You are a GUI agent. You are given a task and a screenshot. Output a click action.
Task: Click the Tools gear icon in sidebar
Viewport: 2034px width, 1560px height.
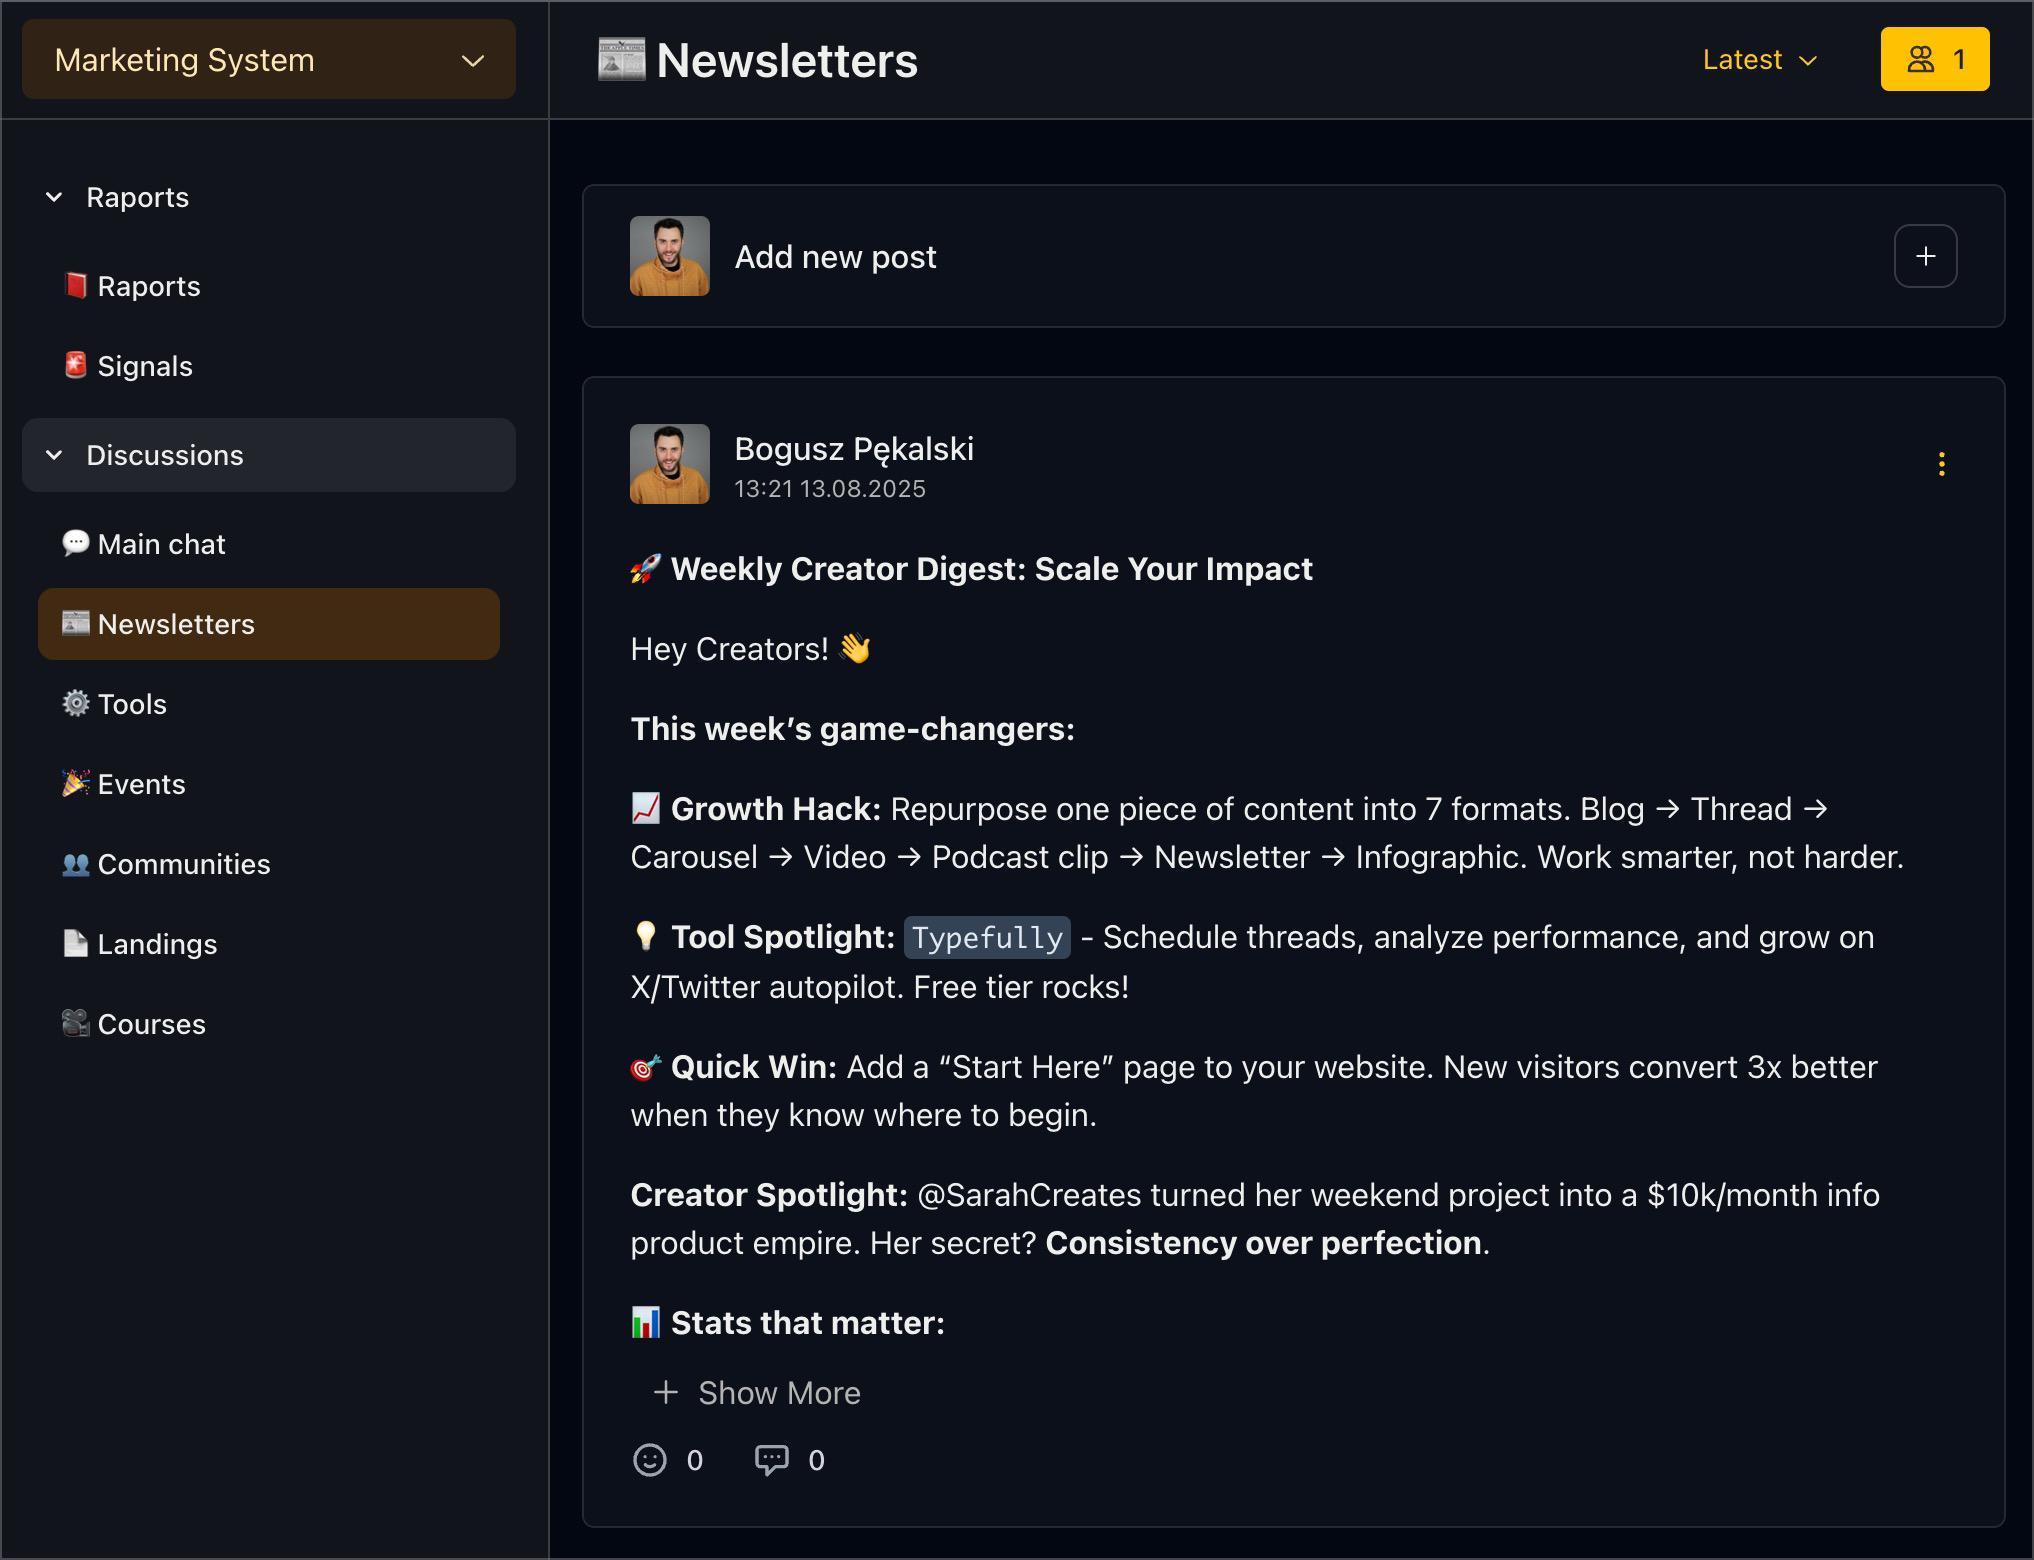[76, 704]
